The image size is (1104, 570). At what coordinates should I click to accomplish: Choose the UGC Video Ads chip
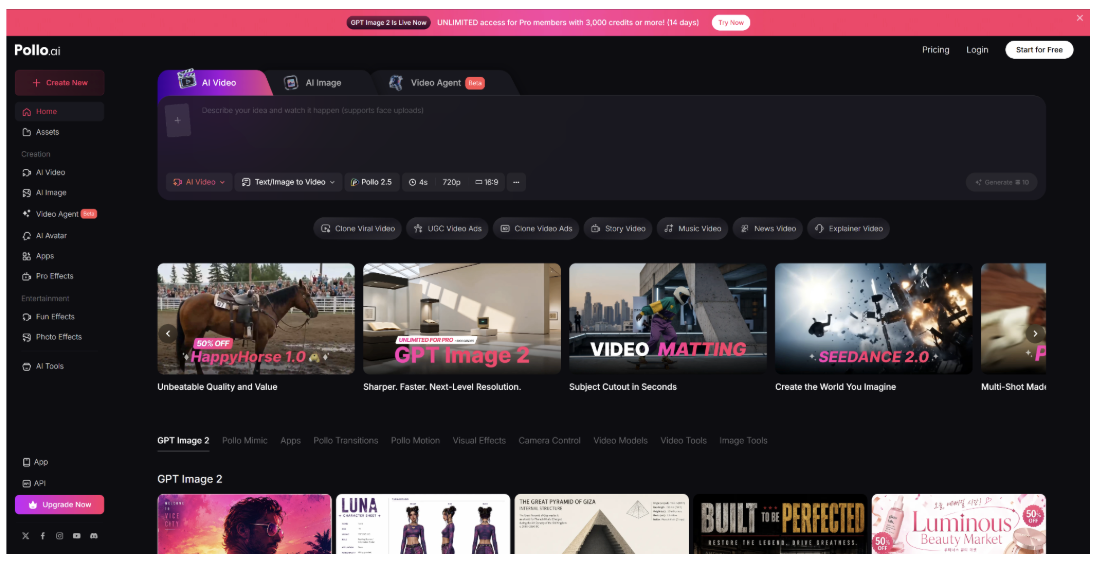(x=447, y=229)
